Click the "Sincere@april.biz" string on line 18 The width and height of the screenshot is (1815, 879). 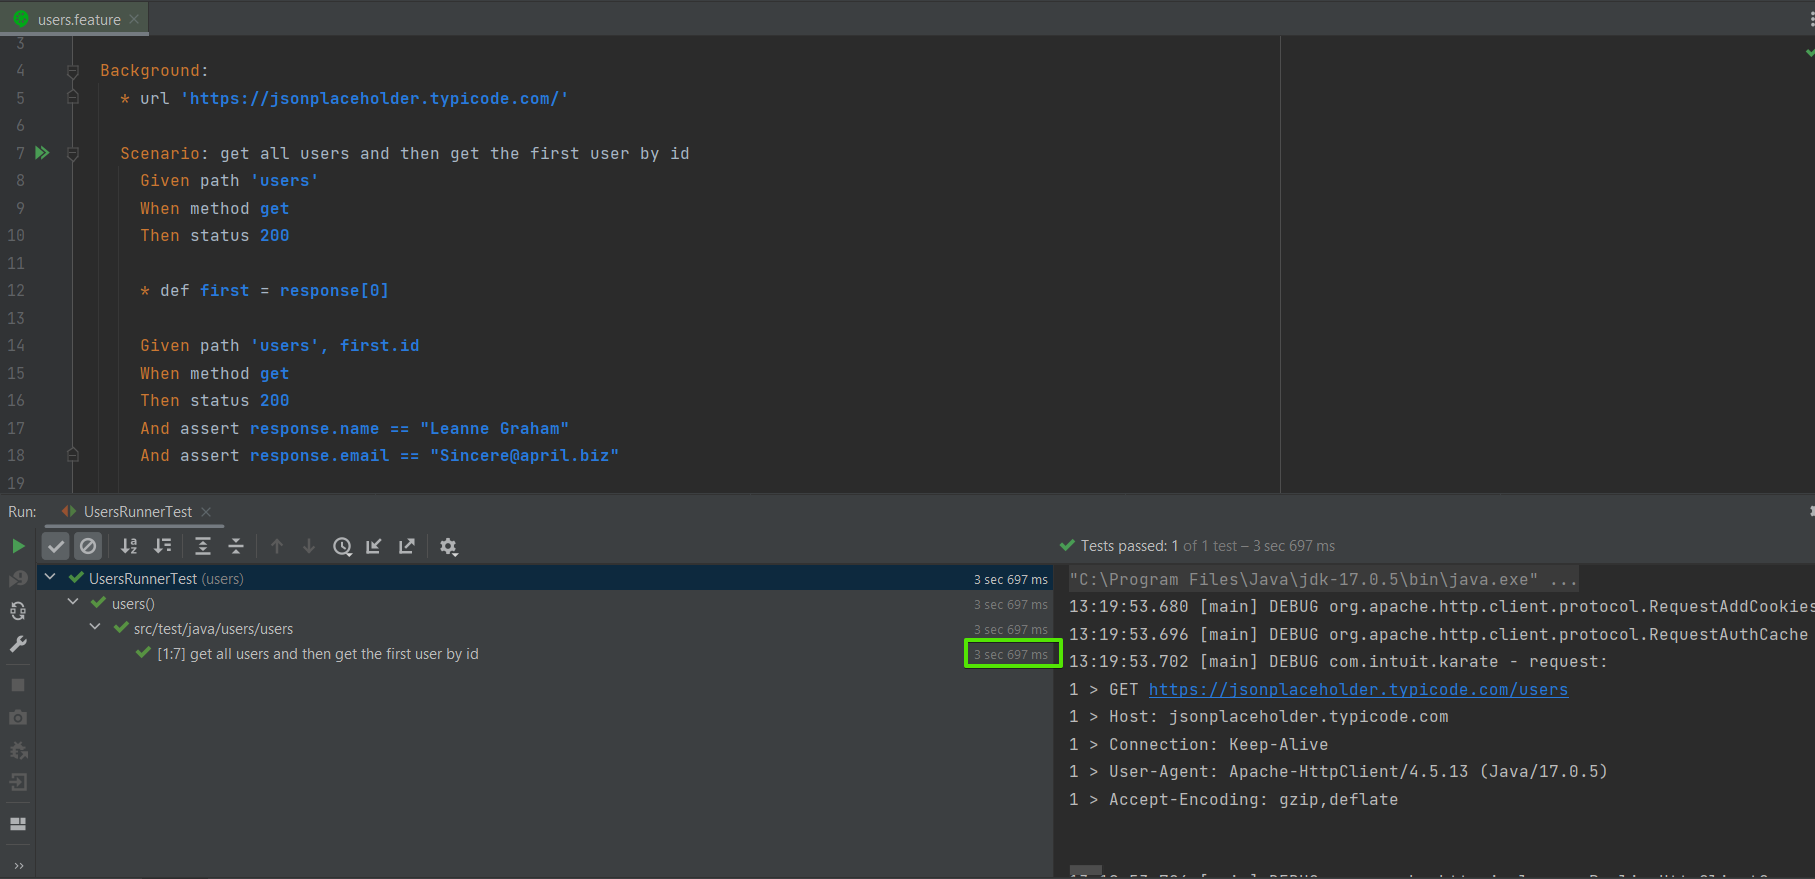[524, 455]
